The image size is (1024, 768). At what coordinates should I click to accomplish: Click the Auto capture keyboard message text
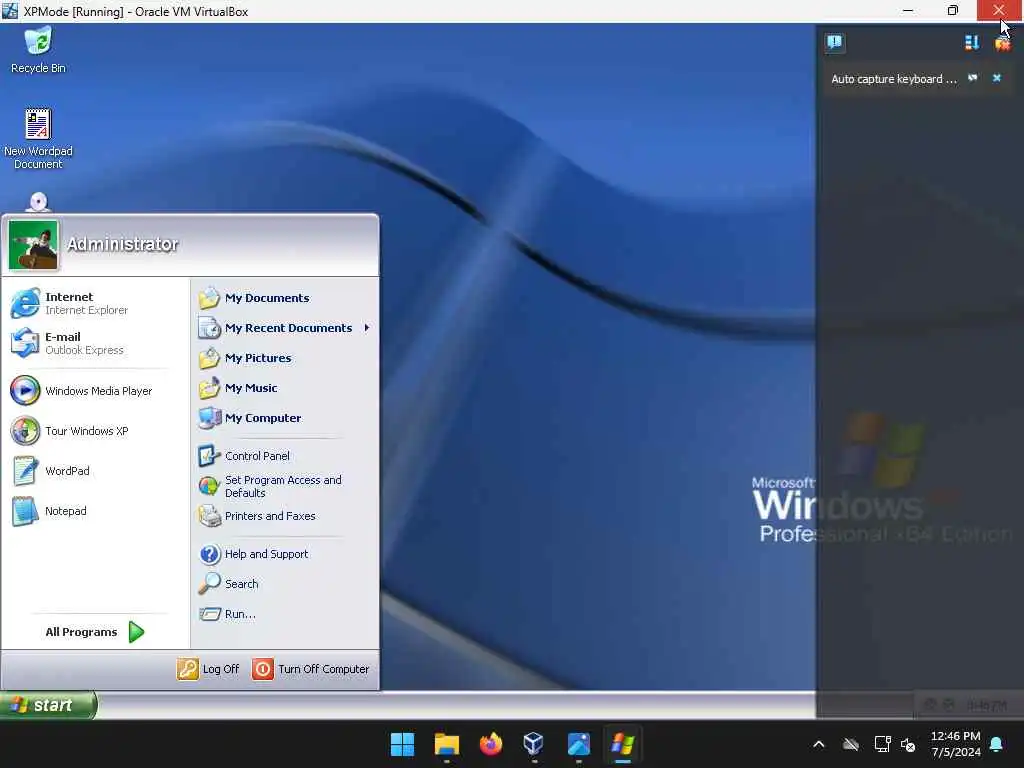[893, 79]
